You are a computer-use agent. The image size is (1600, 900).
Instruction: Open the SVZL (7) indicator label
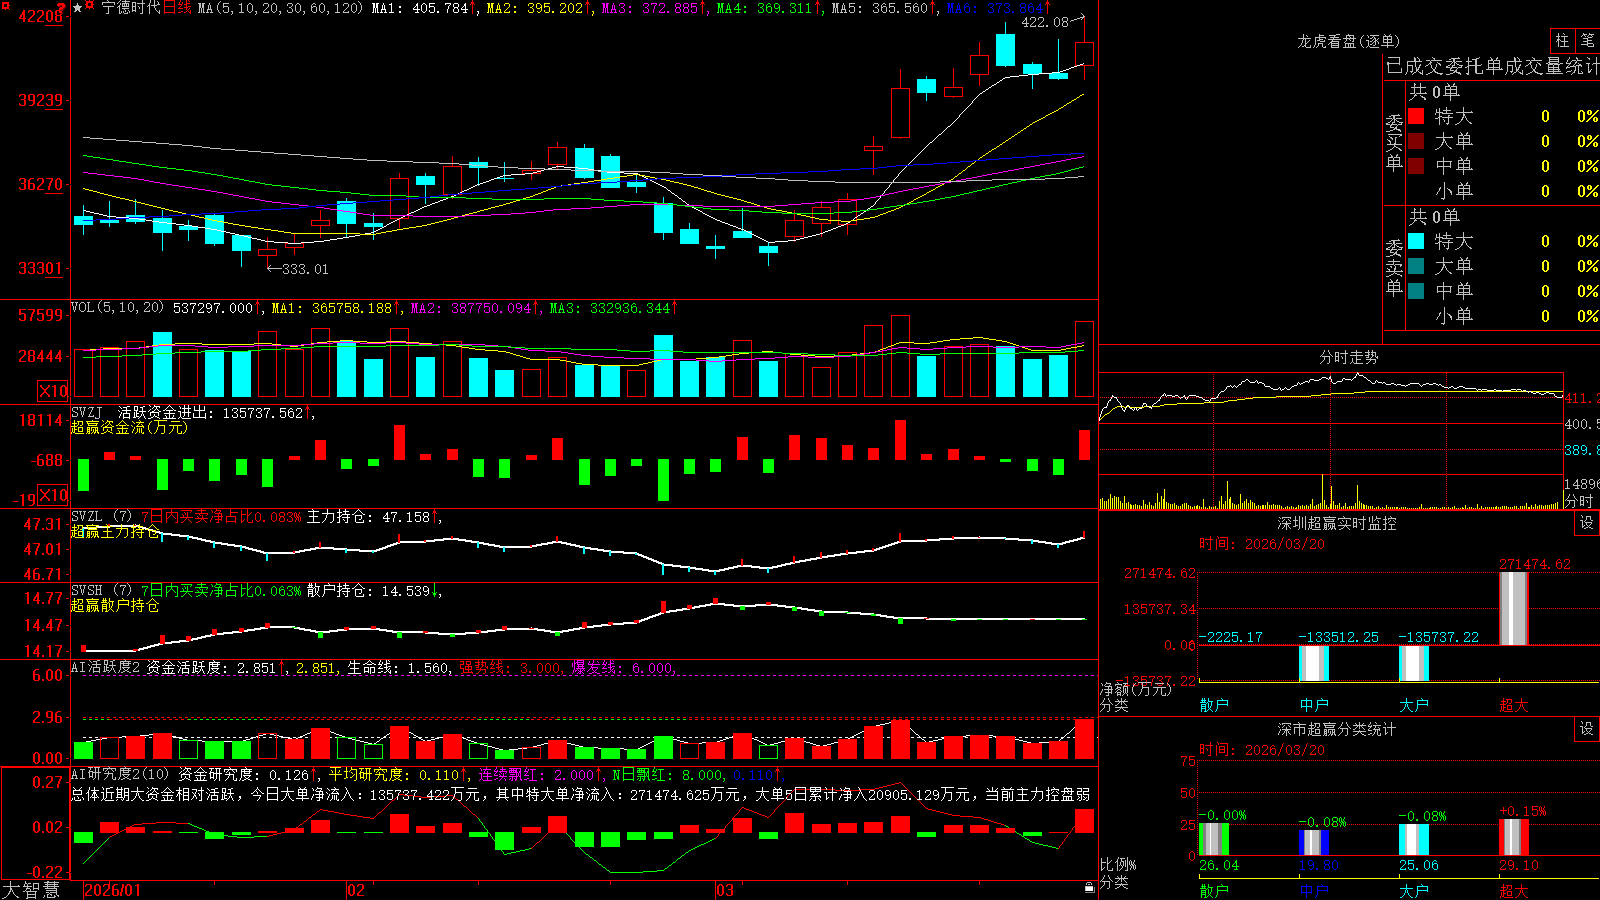tap(101, 517)
